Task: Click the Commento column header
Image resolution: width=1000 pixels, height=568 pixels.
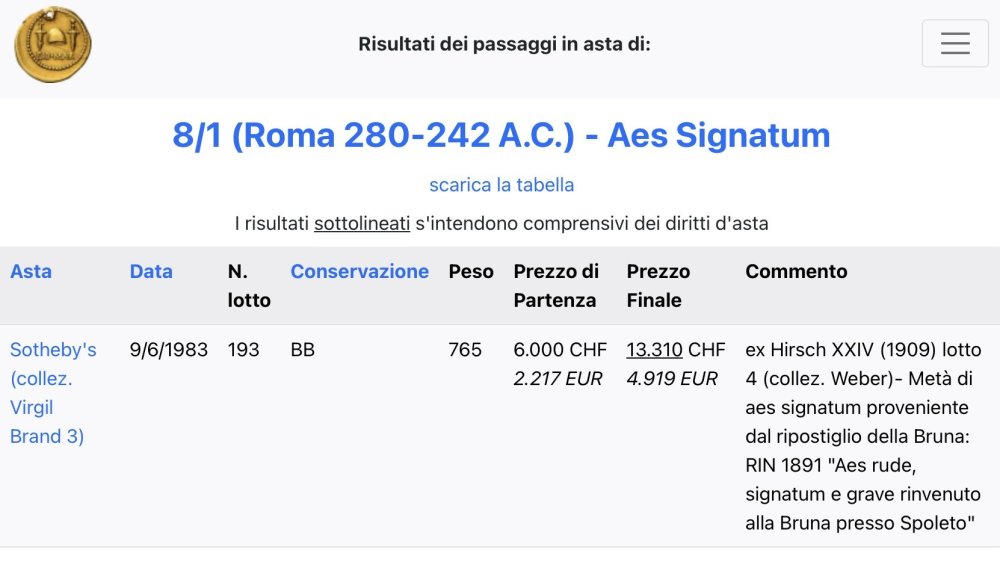Action: 796,271
